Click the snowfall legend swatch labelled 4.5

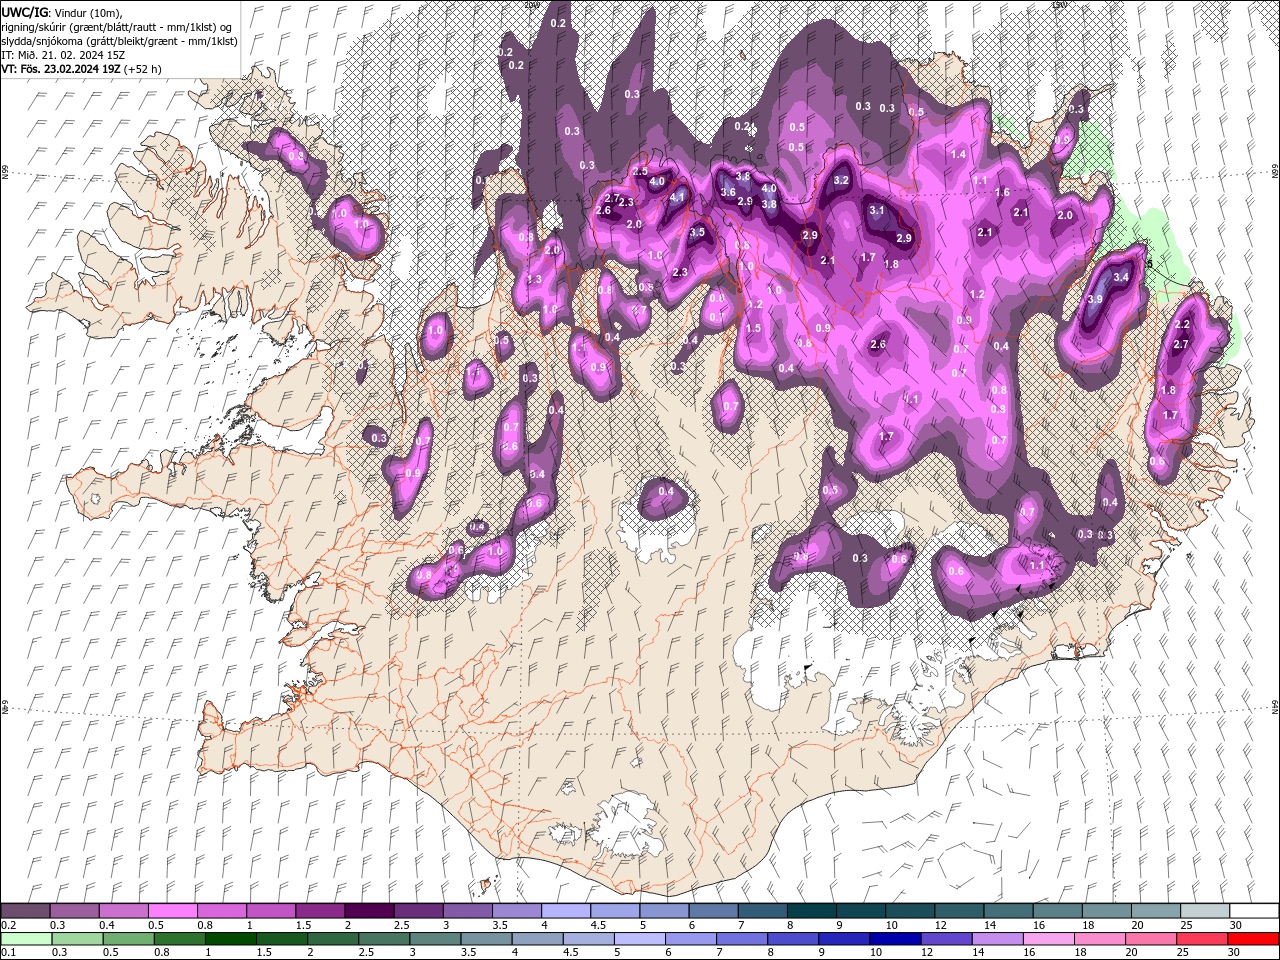coord(614,911)
